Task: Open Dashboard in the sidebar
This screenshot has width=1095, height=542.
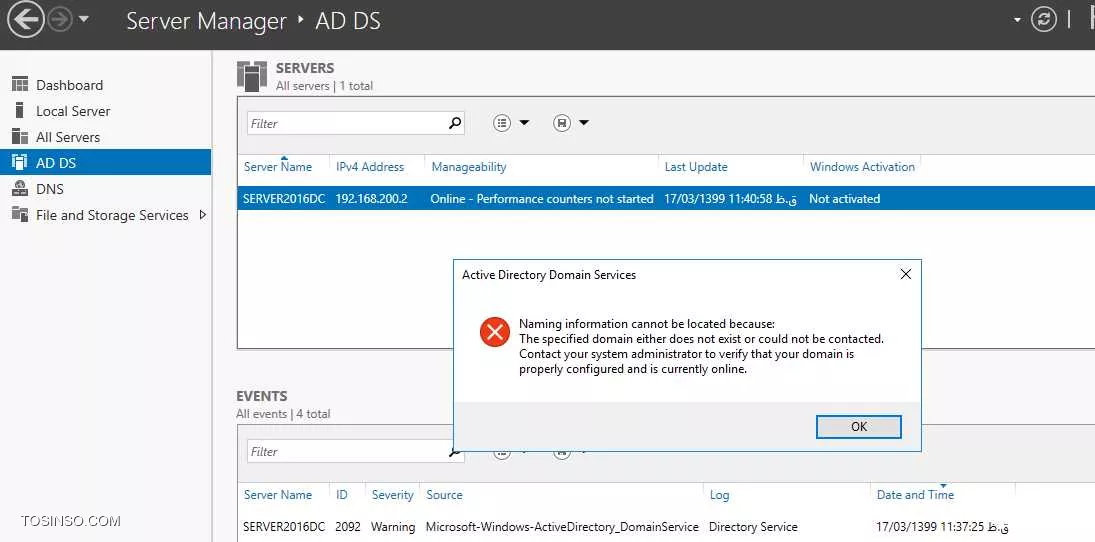Action: click(x=69, y=85)
